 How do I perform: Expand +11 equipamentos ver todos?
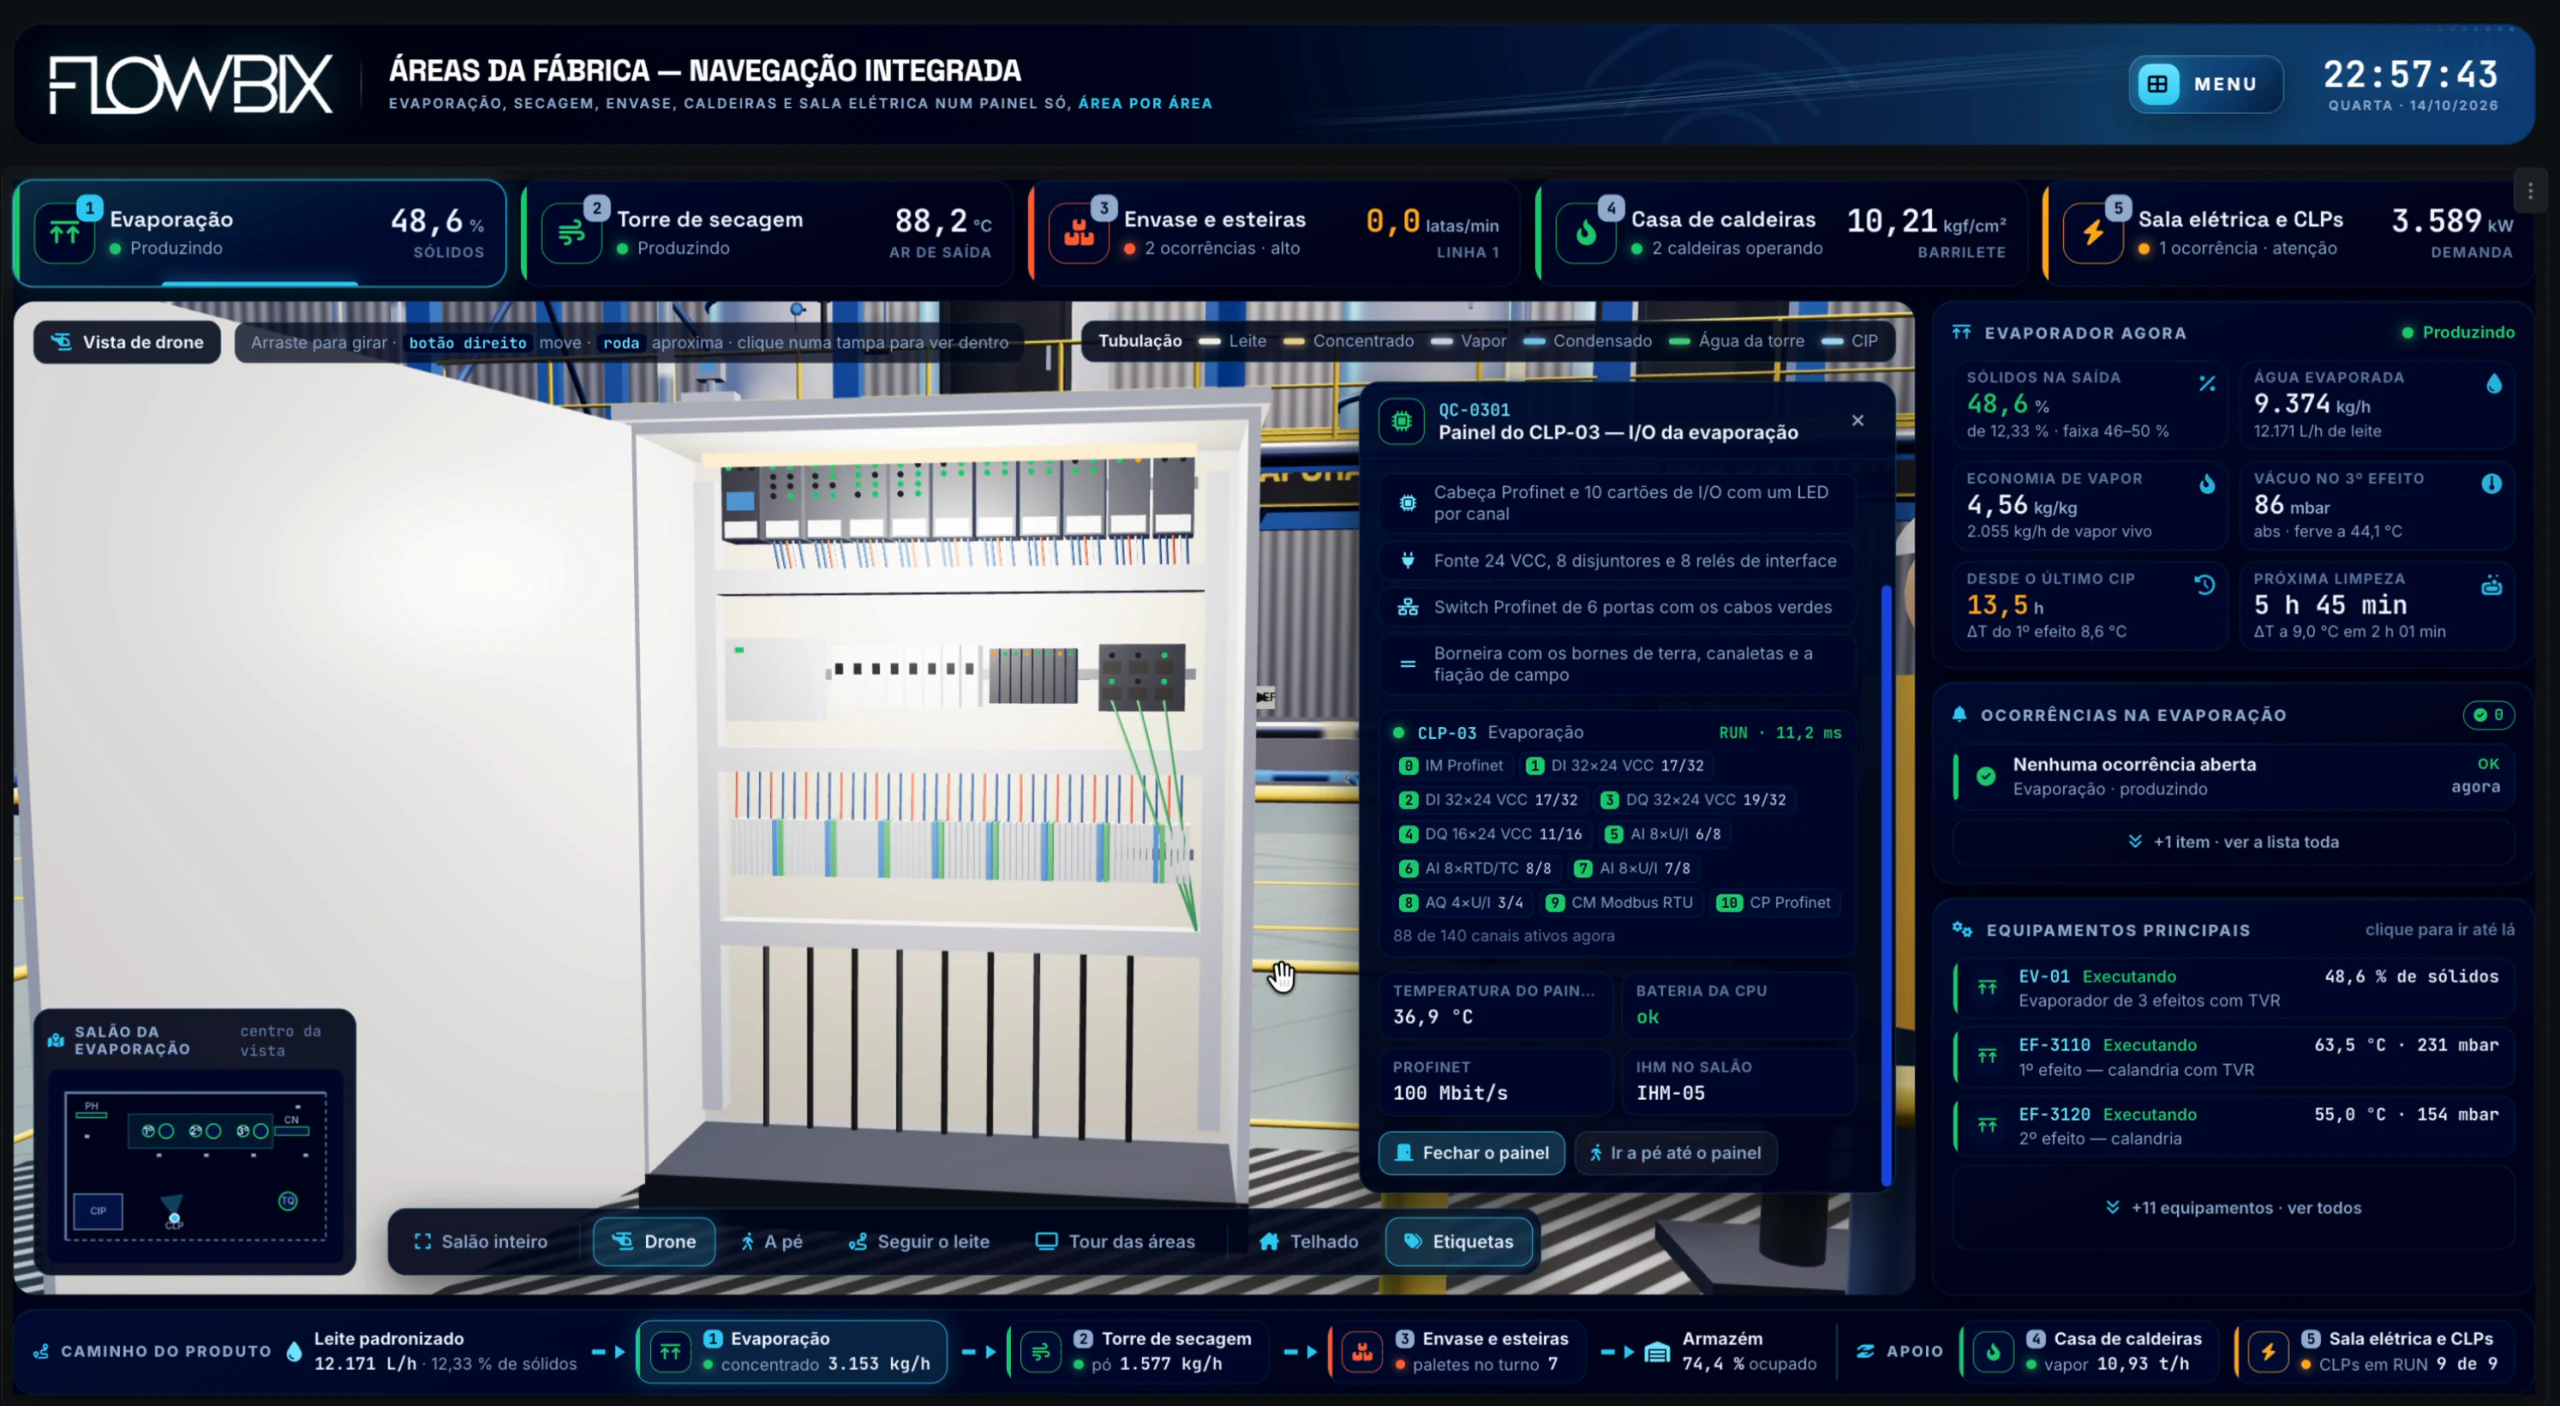click(x=2233, y=1208)
